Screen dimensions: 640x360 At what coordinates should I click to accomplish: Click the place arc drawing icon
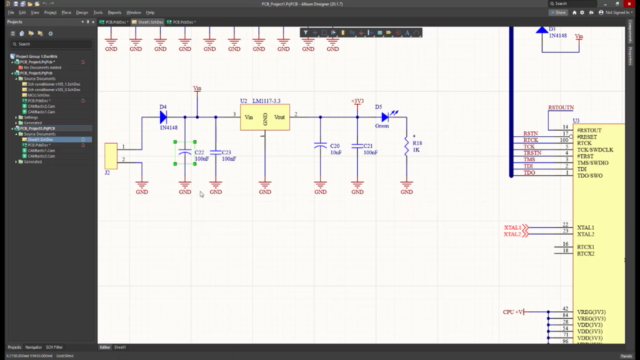[x=416, y=33]
